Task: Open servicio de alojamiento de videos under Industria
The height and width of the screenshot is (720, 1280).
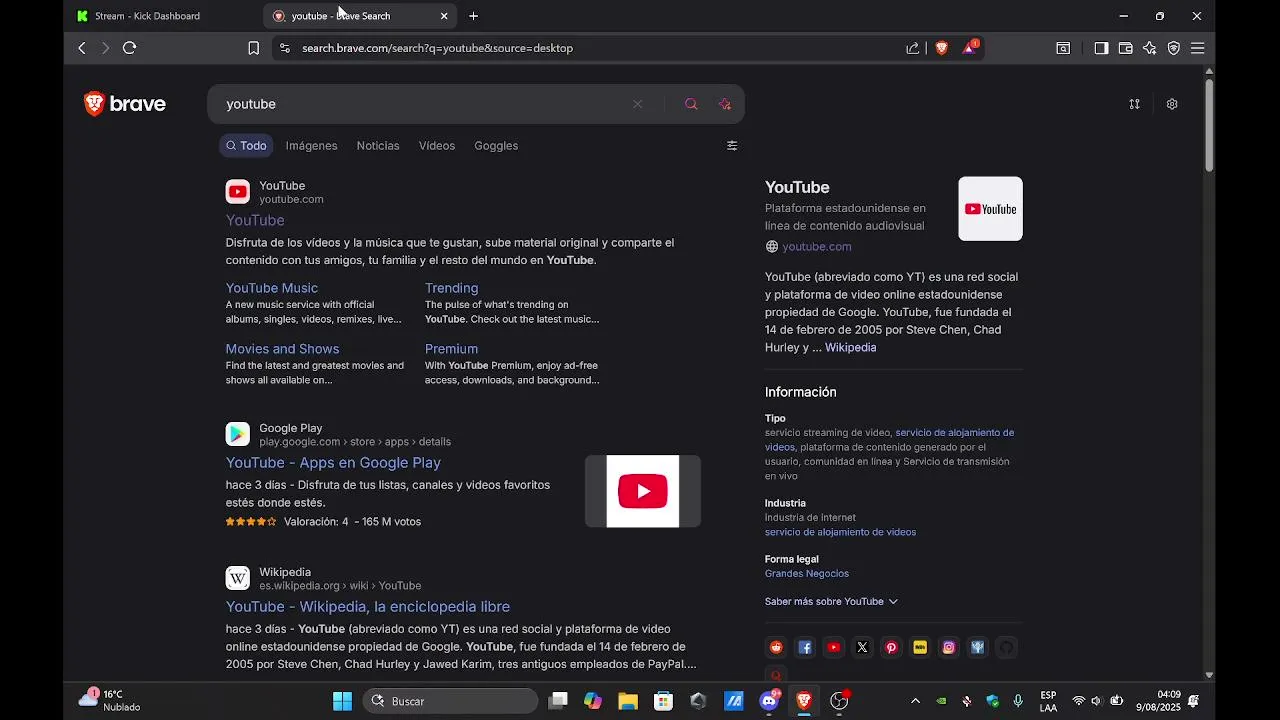Action: click(840, 533)
